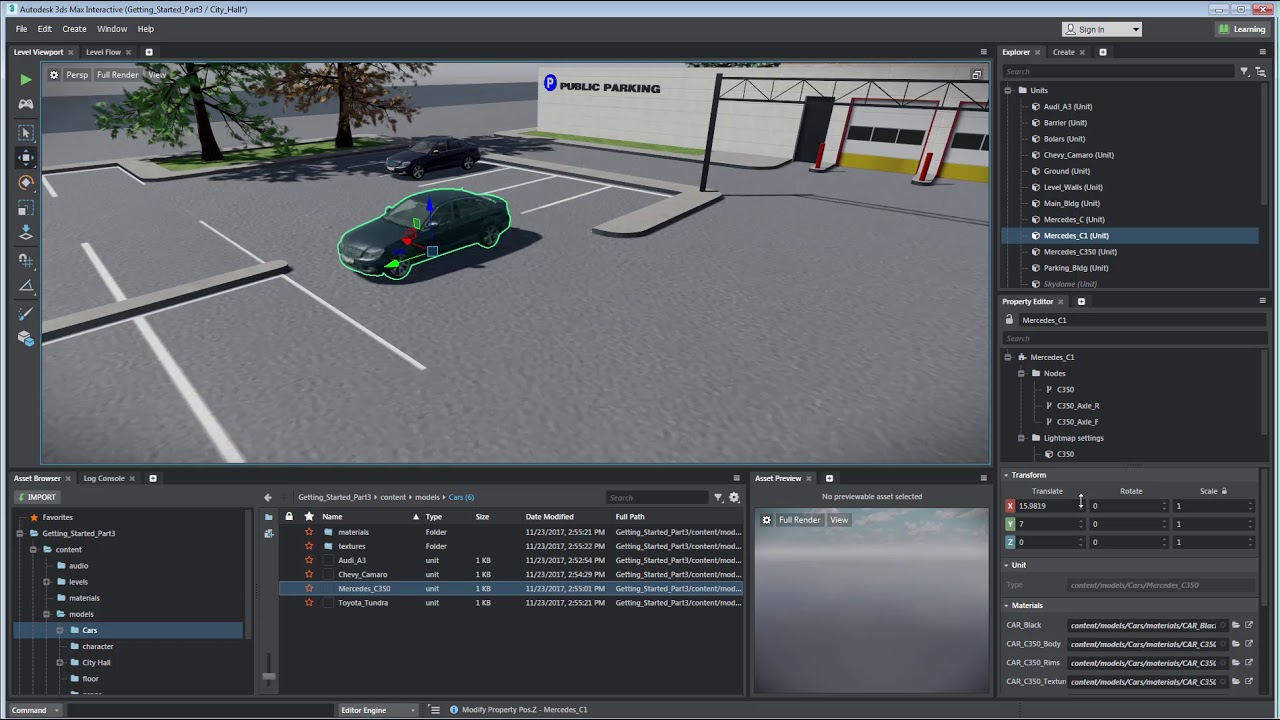This screenshot has height=720, width=1280.
Task: Open Asset Browser settings gear icon
Action: (734, 497)
